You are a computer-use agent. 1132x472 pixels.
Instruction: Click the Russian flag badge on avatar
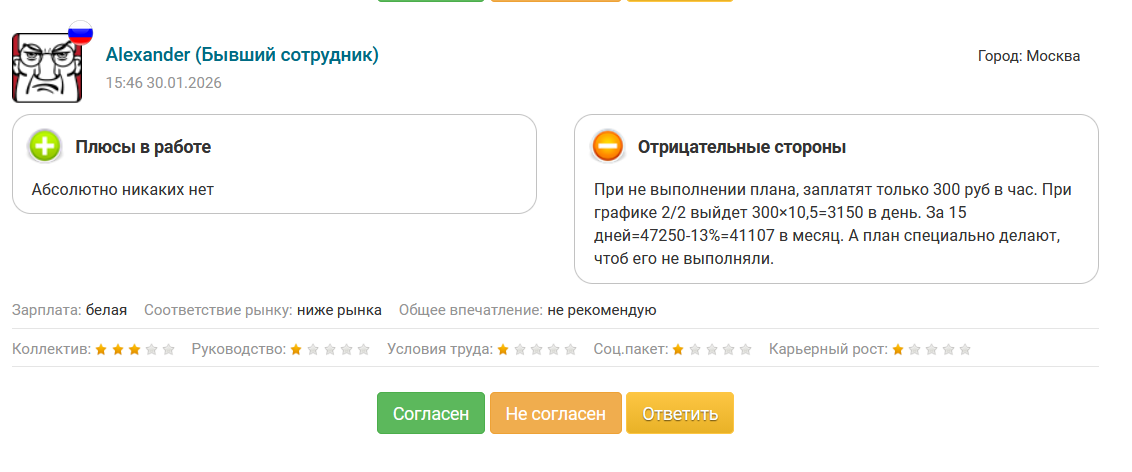[x=80, y=32]
